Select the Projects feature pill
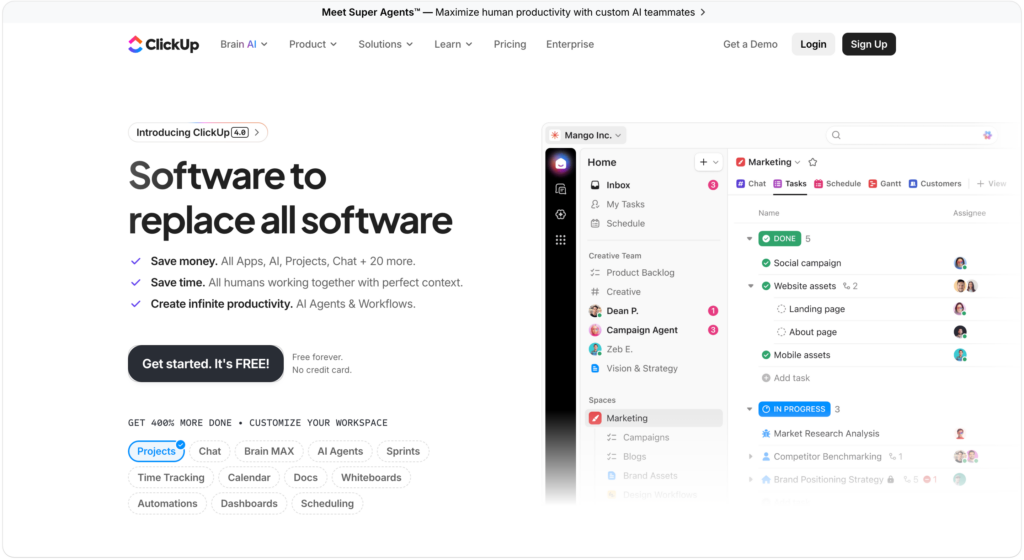This screenshot has height=560, width=1024. click(157, 451)
